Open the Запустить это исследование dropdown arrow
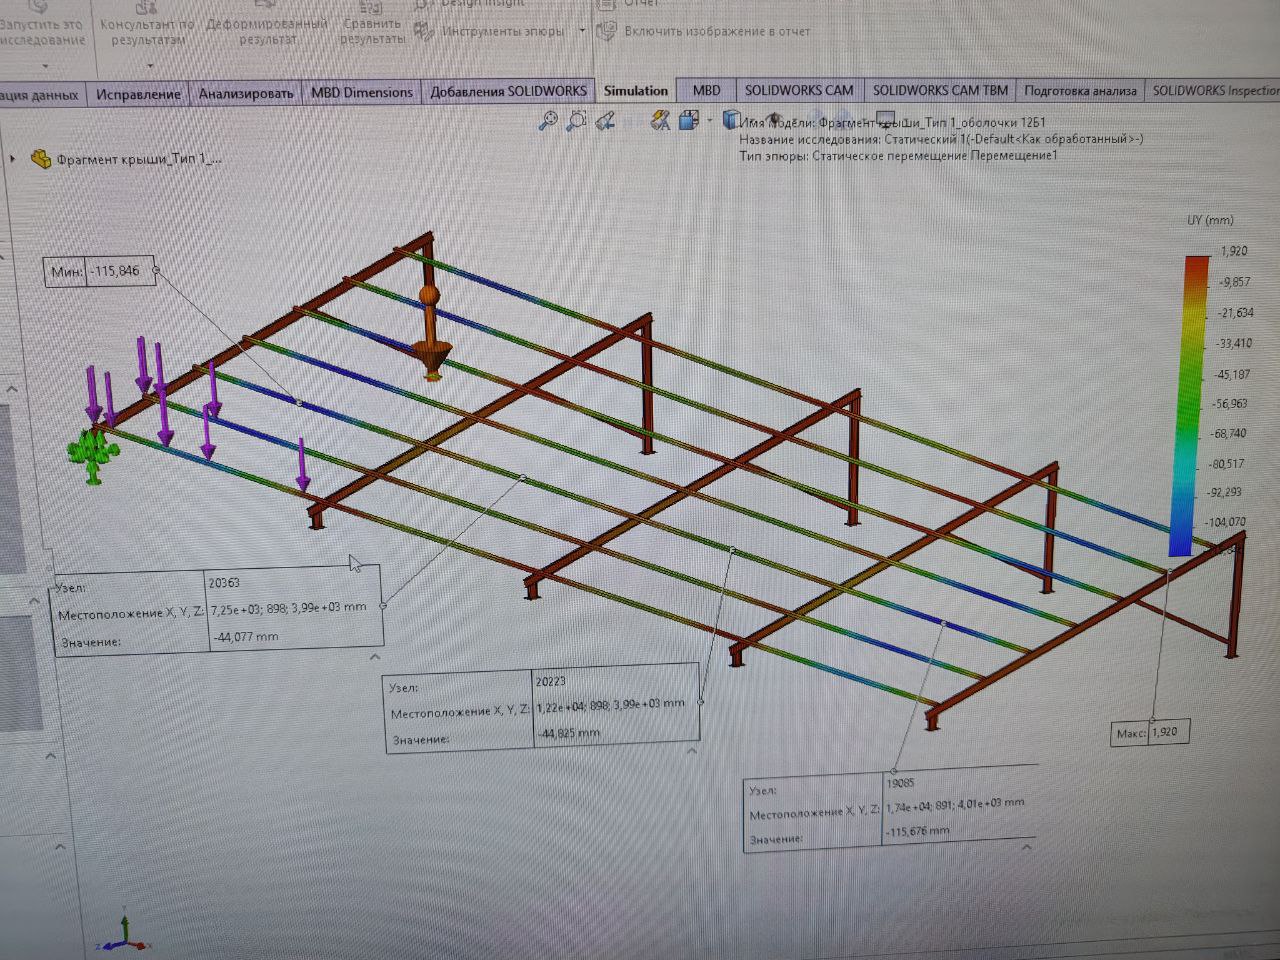1280x960 pixels. (x=46, y=66)
